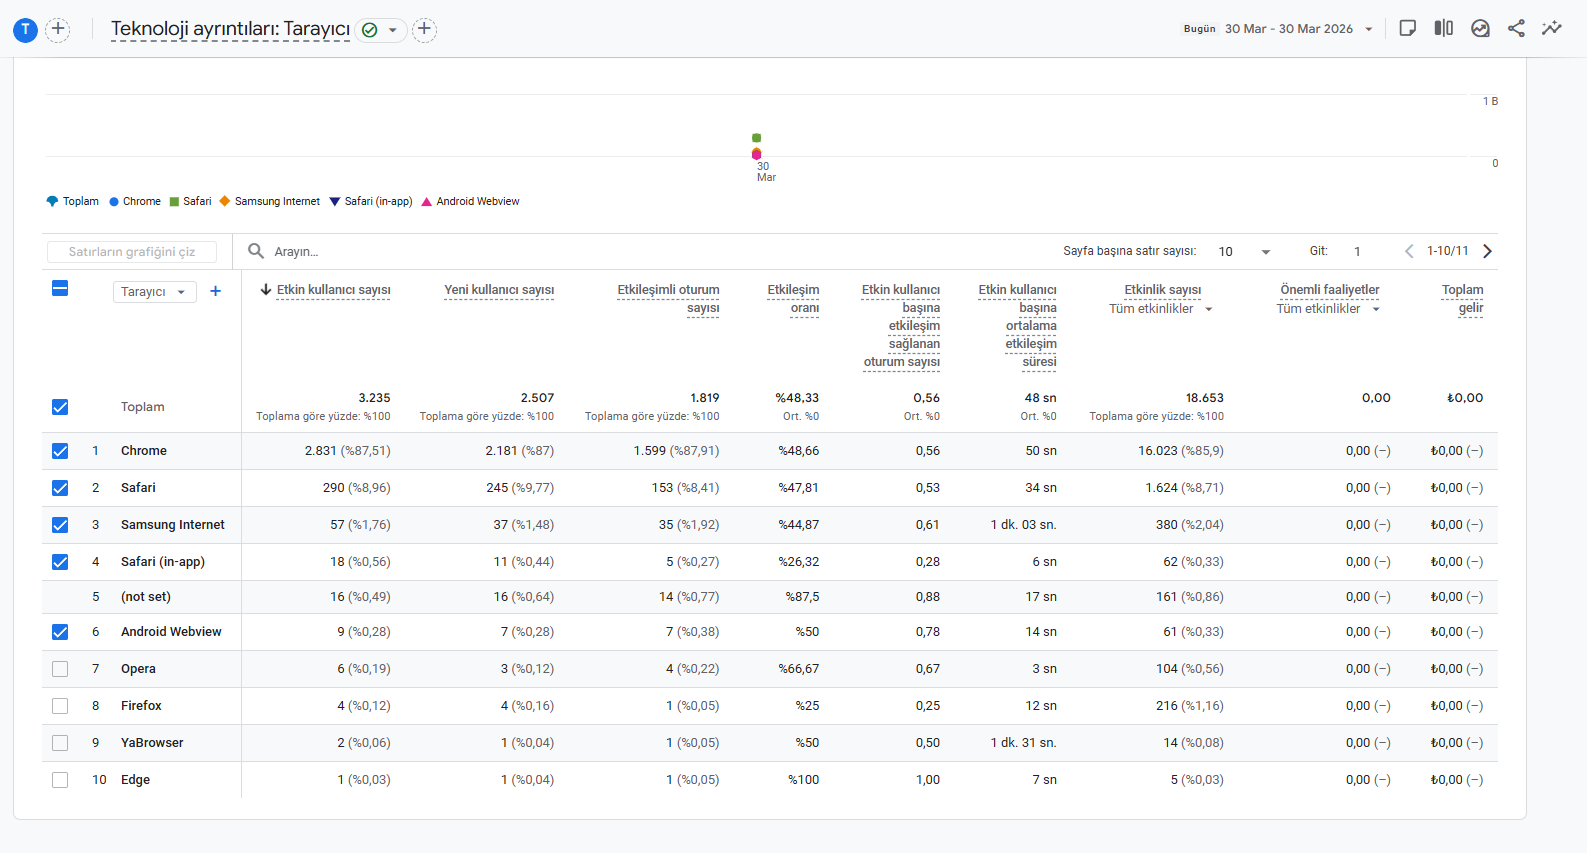Open the date range dropdown arrow
The width and height of the screenshot is (1587, 853).
[1369, 29]
